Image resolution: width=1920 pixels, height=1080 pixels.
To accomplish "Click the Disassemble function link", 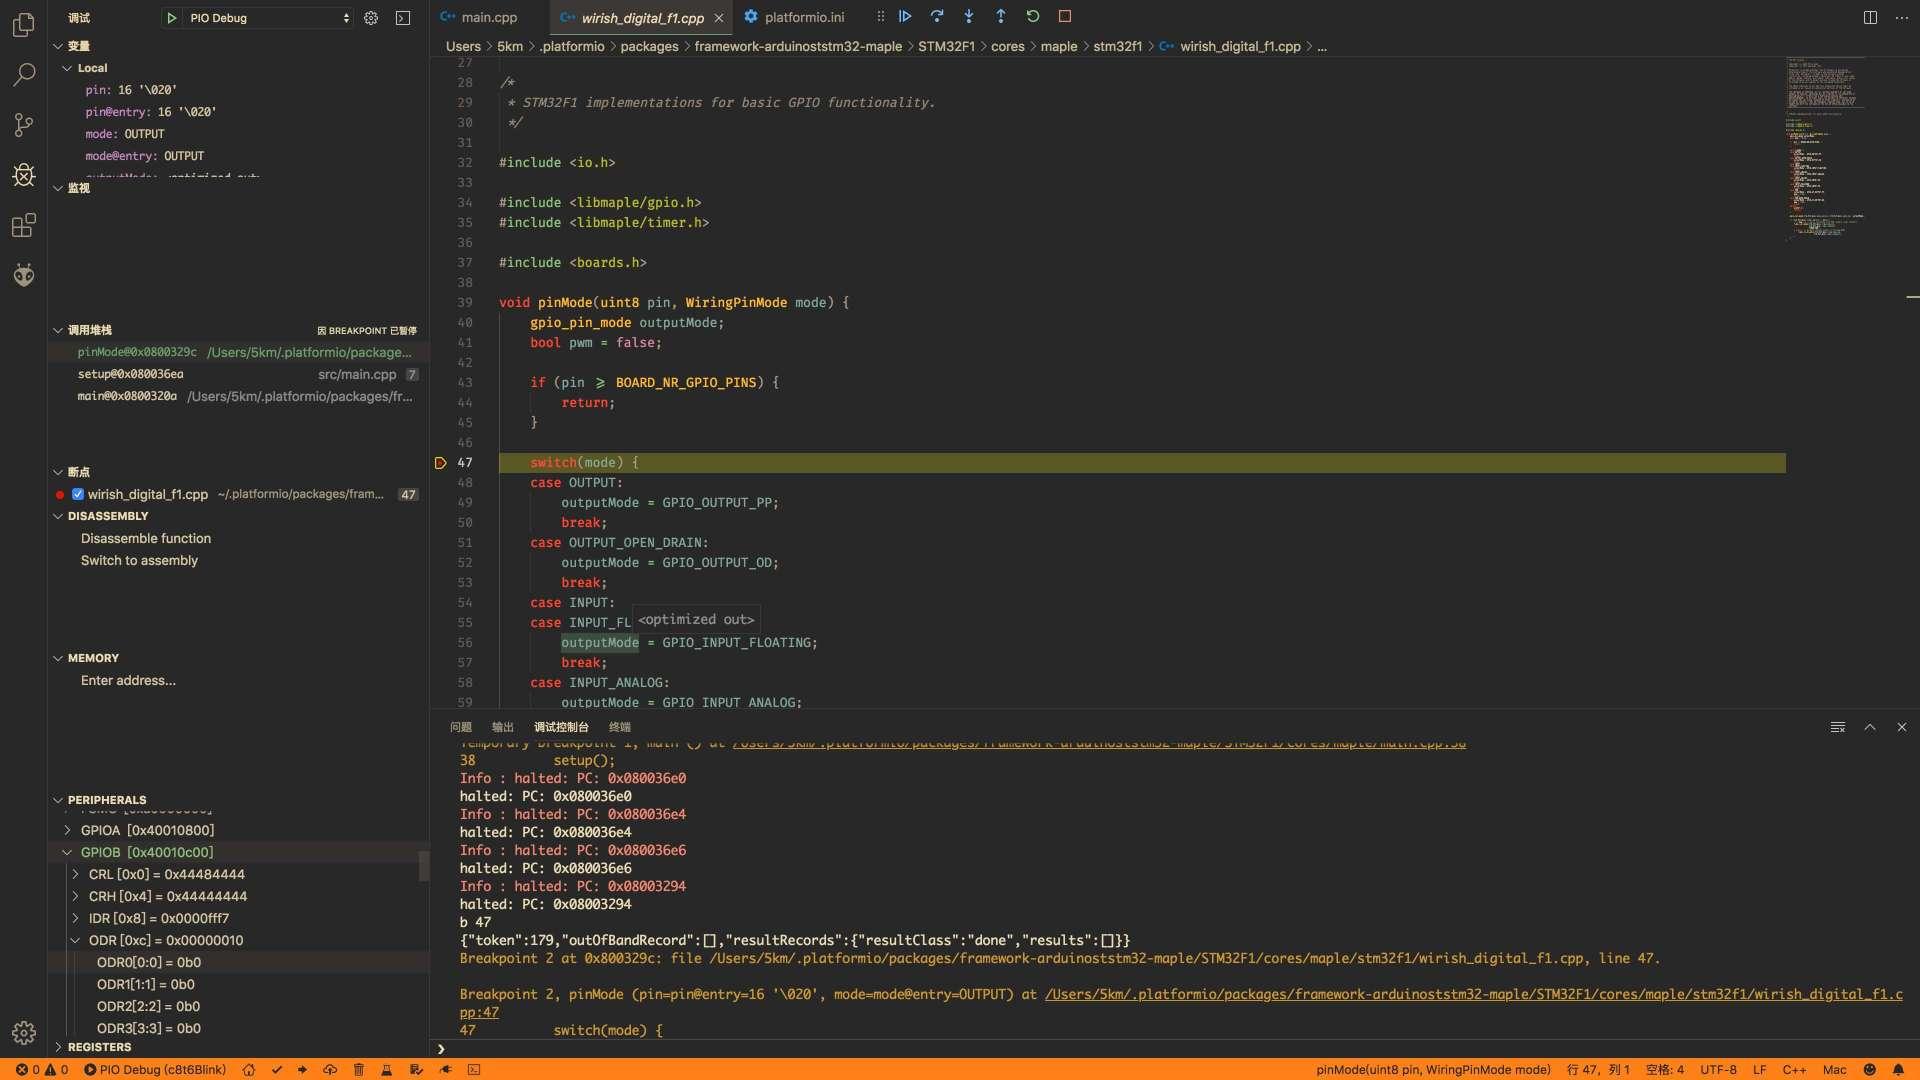I will point(146,538).
